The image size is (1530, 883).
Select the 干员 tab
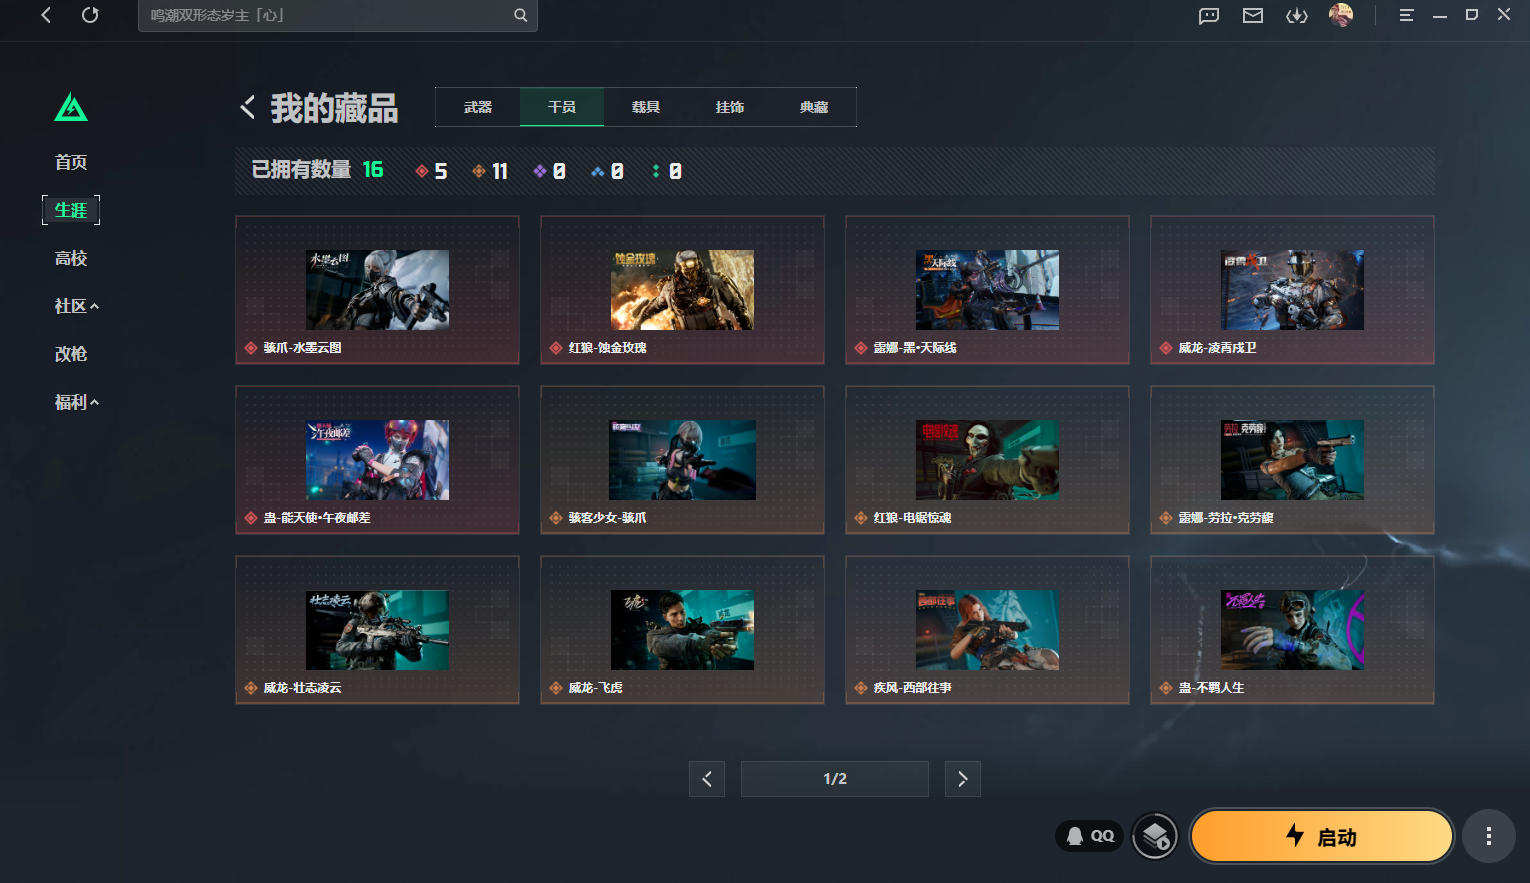[562, 107]
